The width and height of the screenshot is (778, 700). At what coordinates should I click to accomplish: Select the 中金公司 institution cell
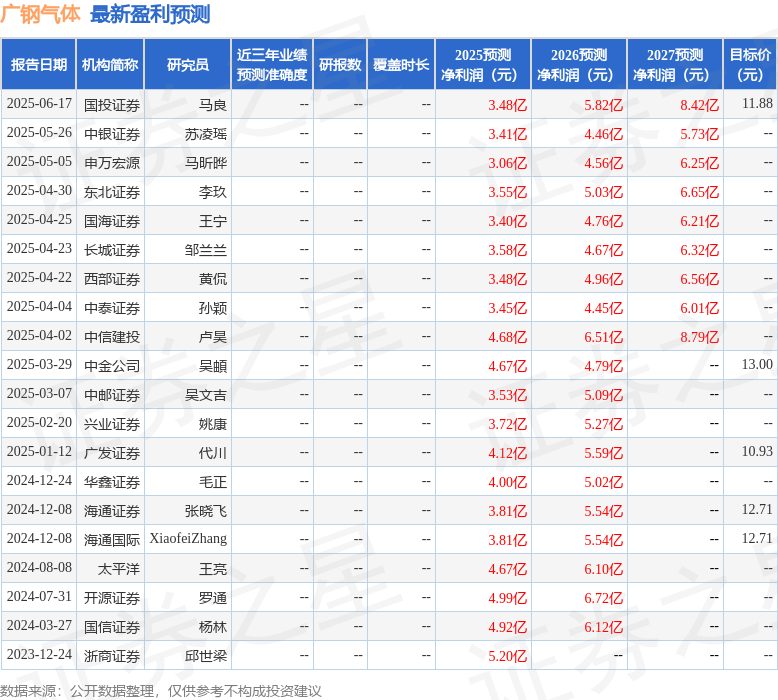(x=112, y=366)
